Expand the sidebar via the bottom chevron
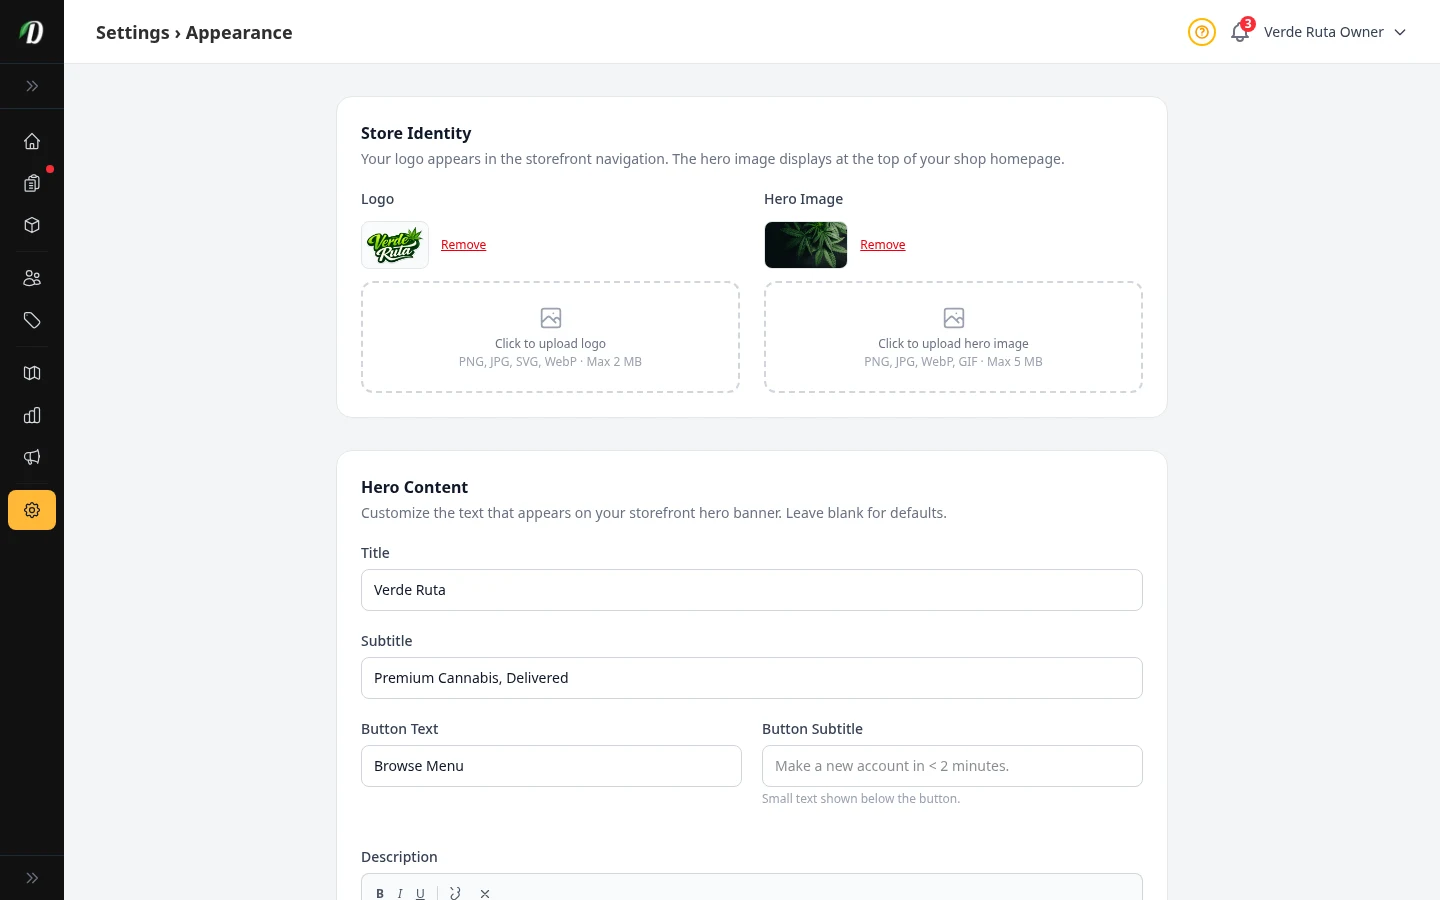The width and height of the screenshot is (1440, 900). [x=32, y=877]
